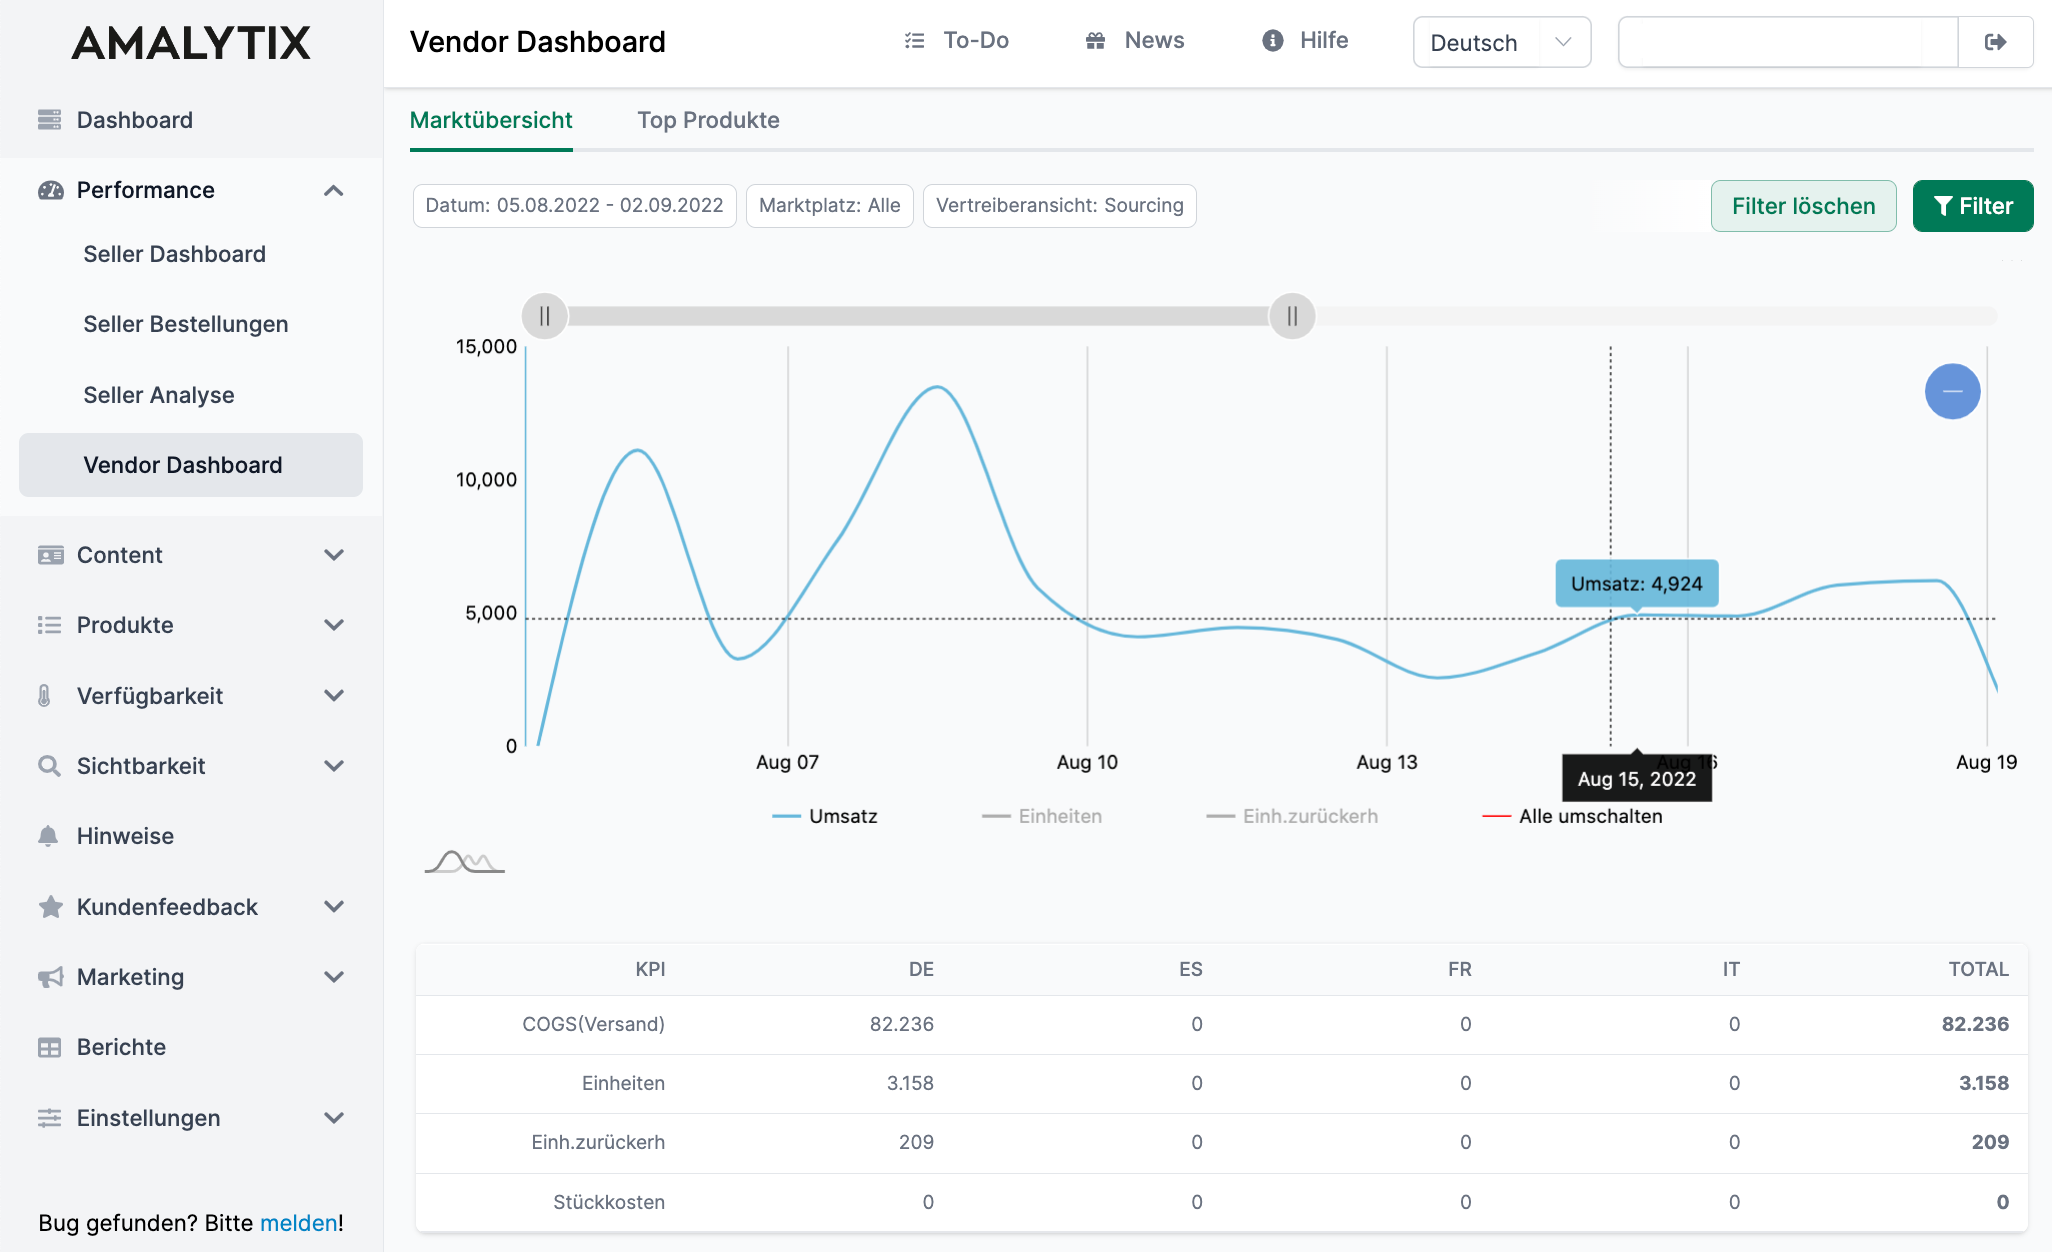Click the Marktplatz: Alle filter chip
Image resolution: width=2052 pixels, height=1252 pixels.
point(829,206)
